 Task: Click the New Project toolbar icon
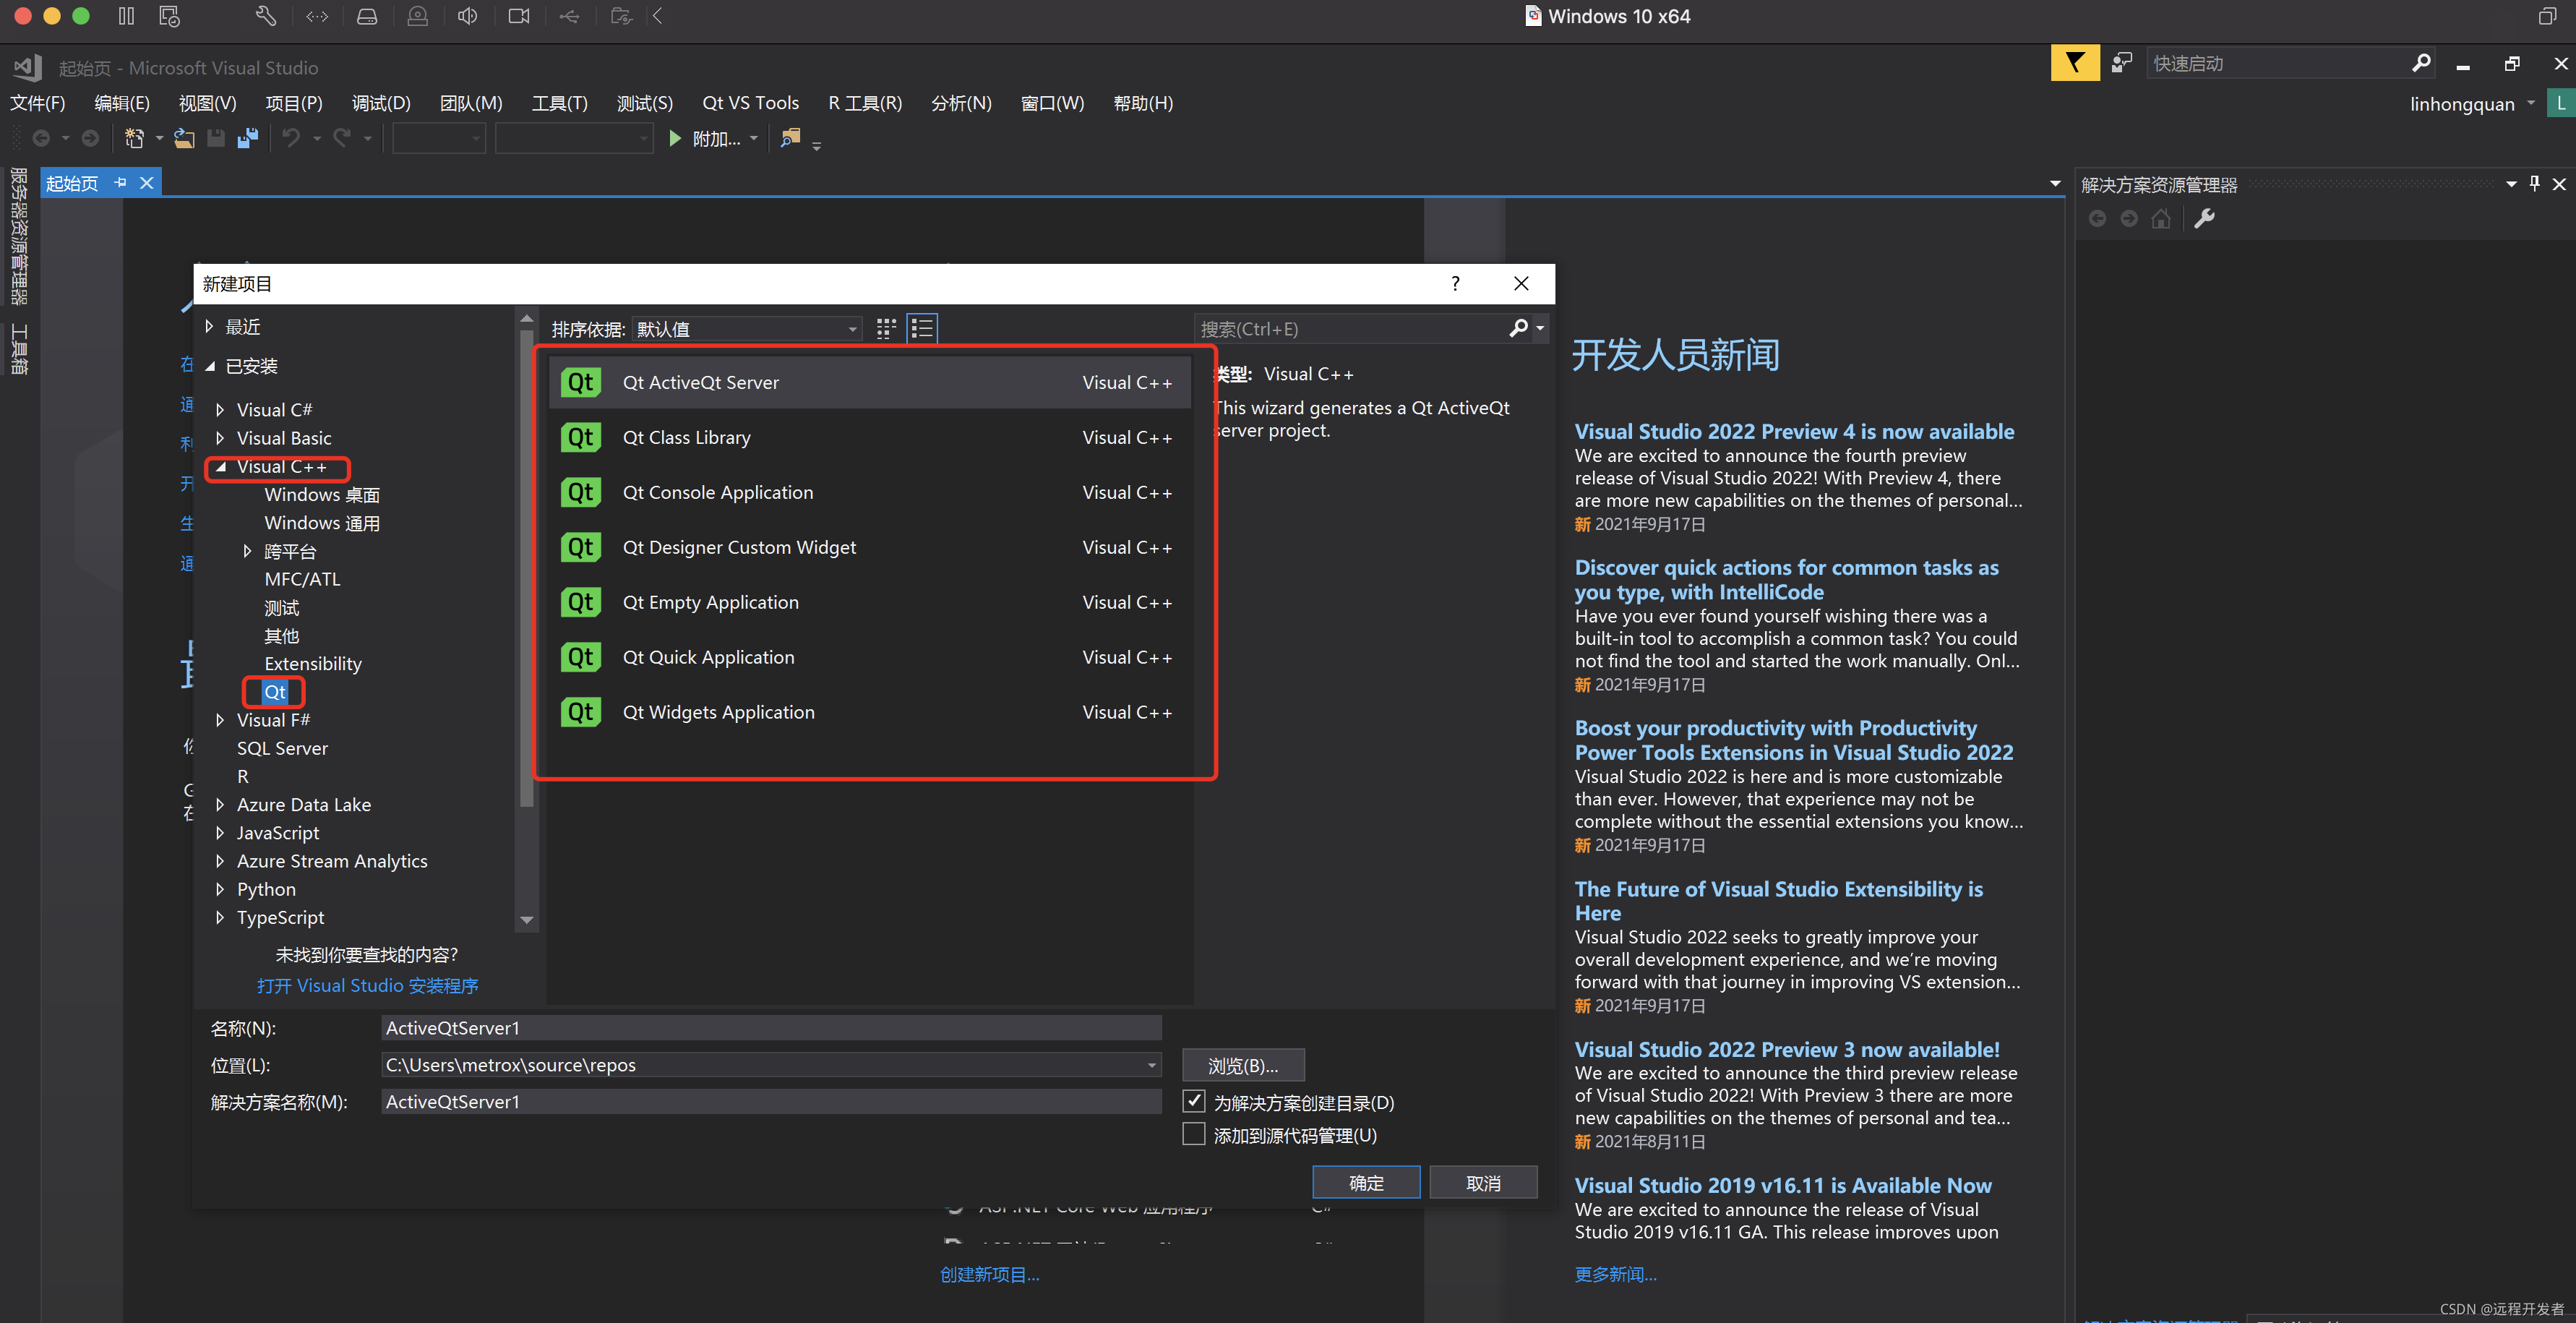pos(134,138)
